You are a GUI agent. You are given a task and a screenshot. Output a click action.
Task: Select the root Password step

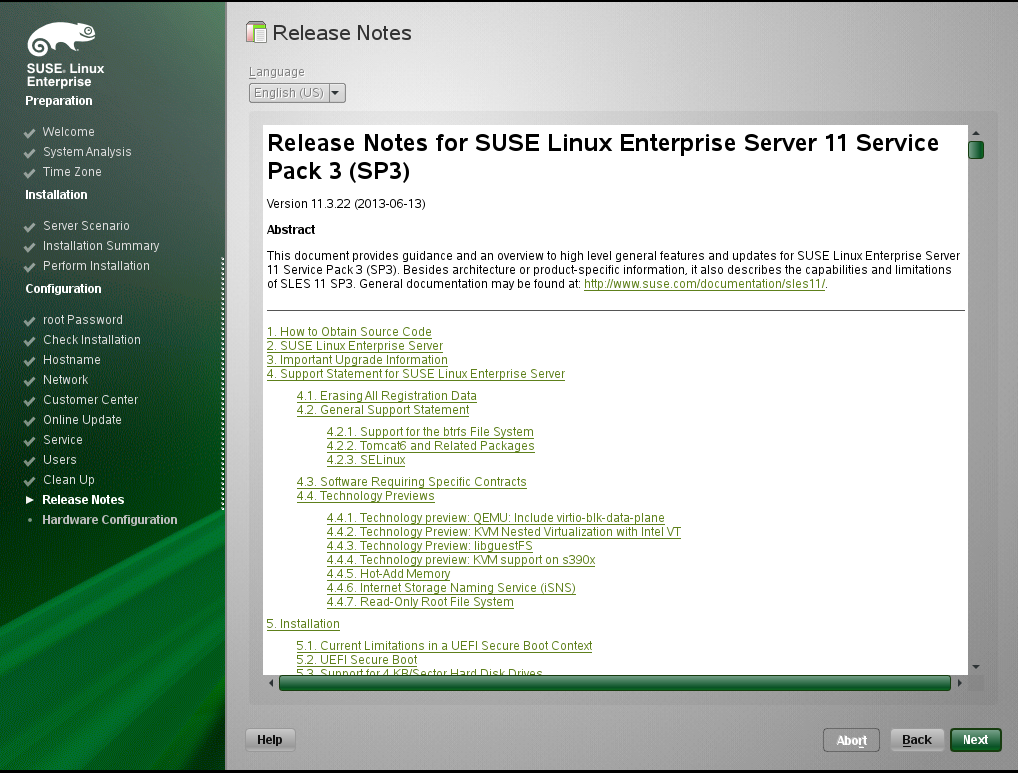click(x=82, y=320)
